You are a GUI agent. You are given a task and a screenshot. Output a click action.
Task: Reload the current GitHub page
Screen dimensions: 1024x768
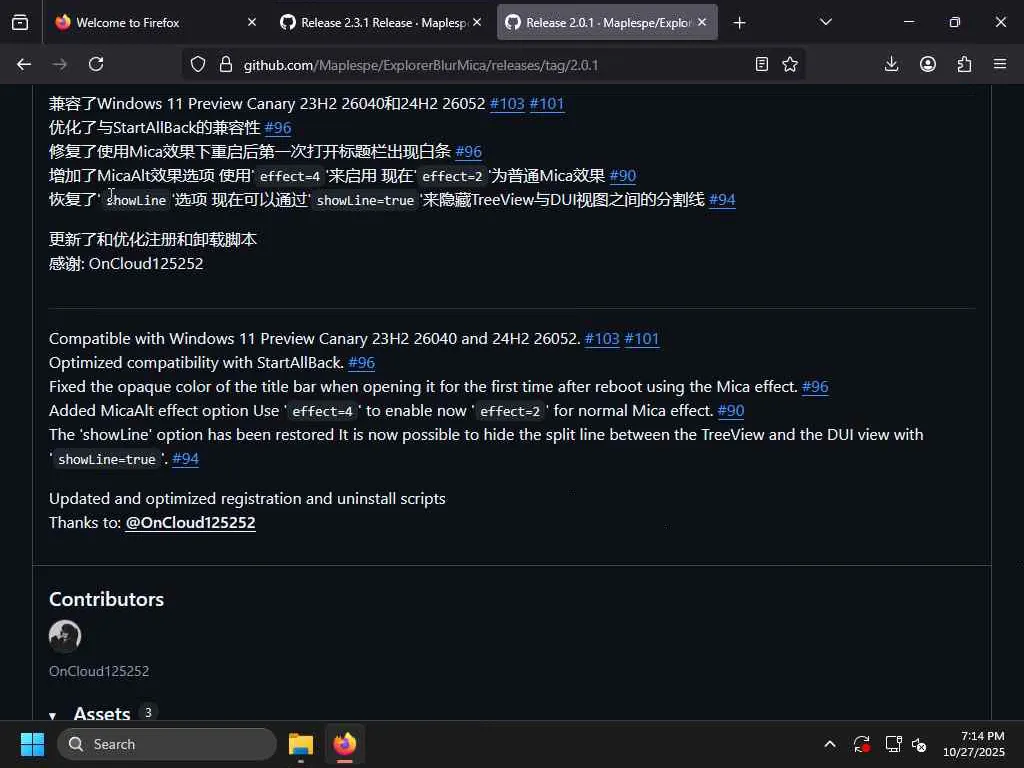pyautogui.click(x=96, y=64)
